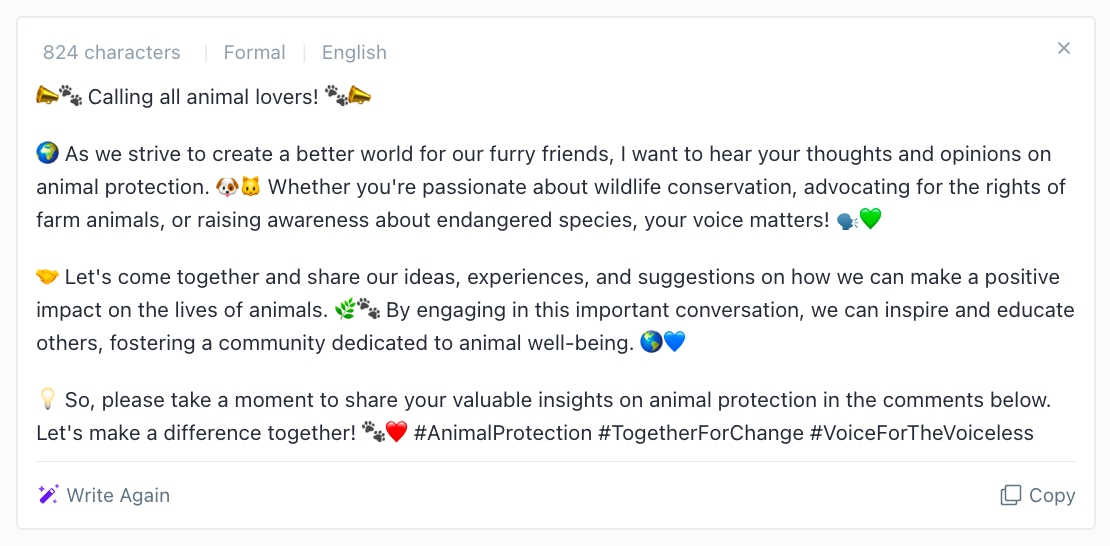Click the 824 characters count

111,53
